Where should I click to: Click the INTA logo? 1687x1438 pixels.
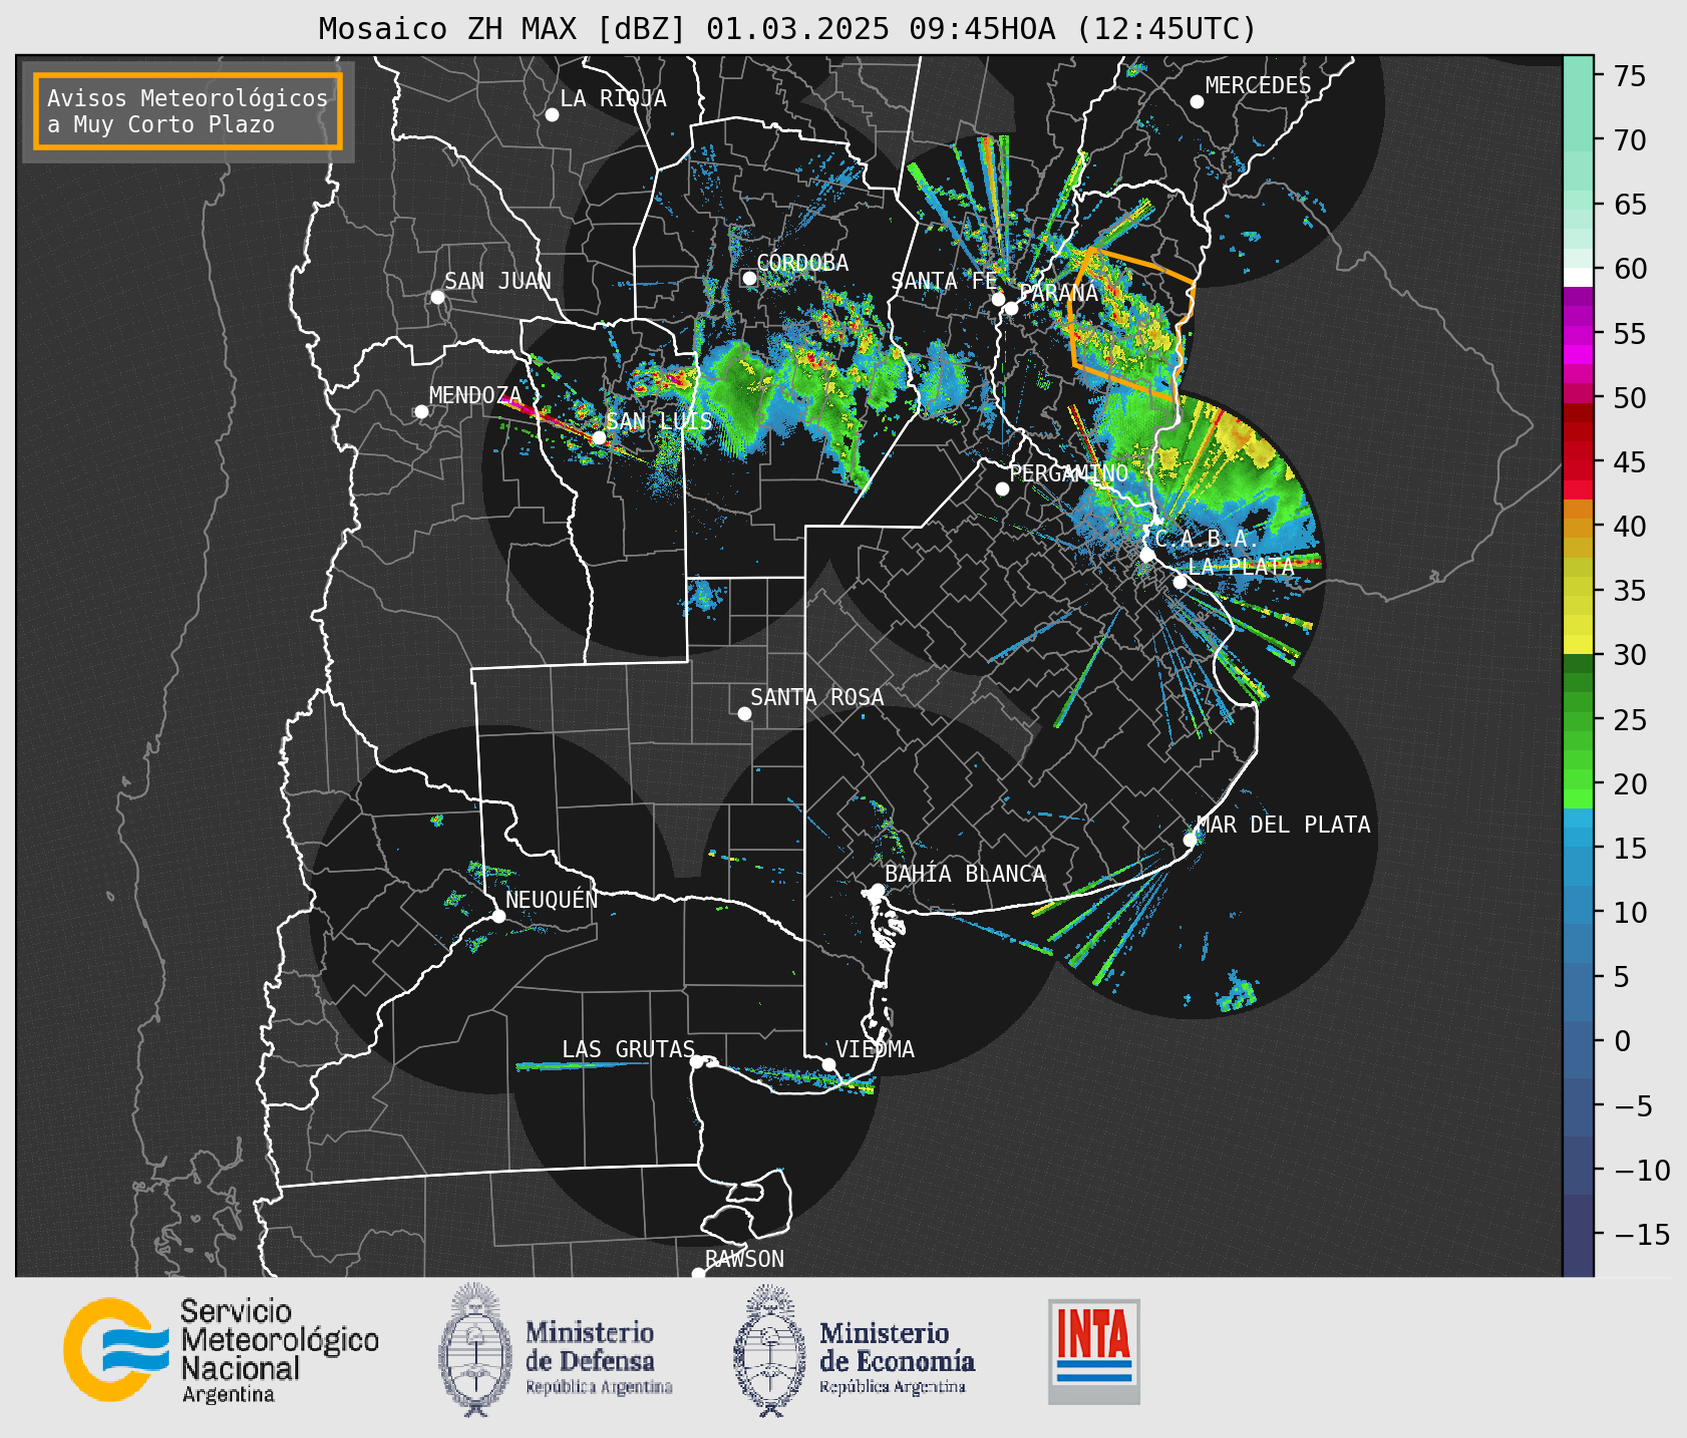click(1094, 1351)
